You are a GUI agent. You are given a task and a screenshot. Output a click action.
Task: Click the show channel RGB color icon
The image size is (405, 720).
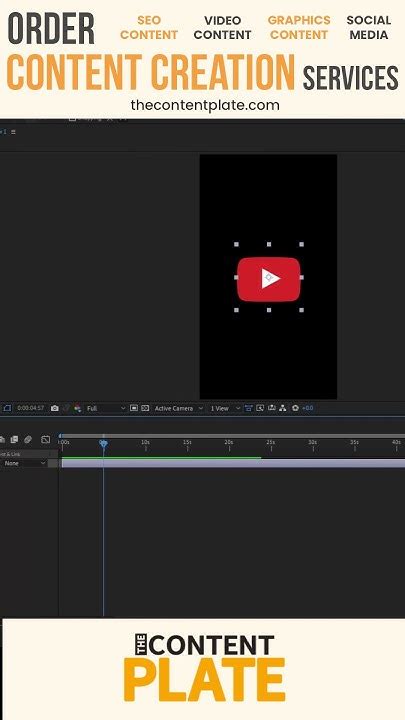coord(77,408)
